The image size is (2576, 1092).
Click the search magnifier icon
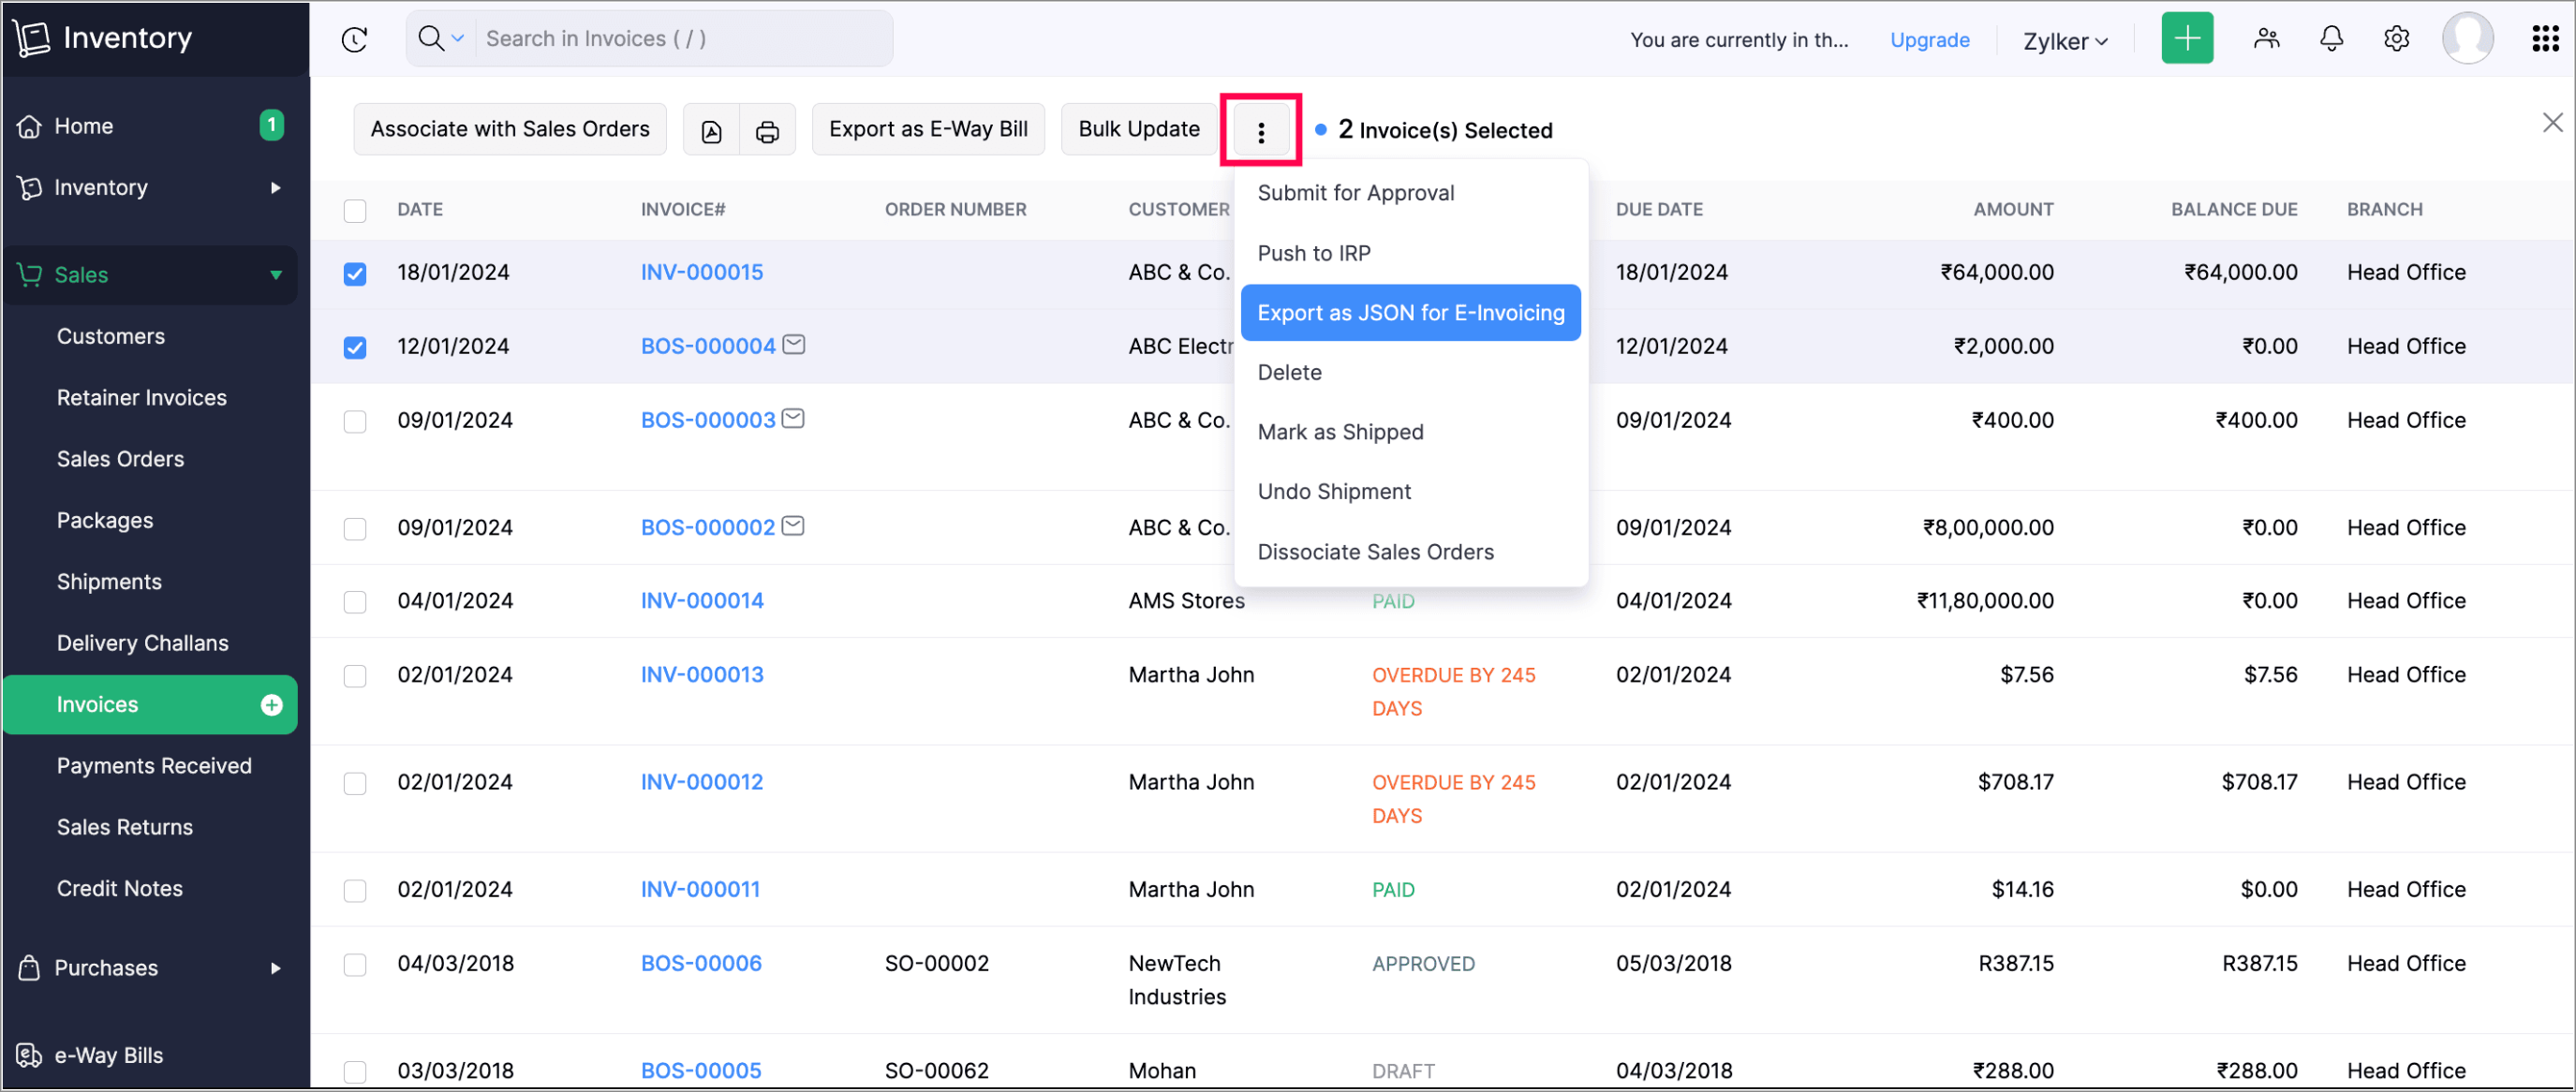(x=430, y=38)
